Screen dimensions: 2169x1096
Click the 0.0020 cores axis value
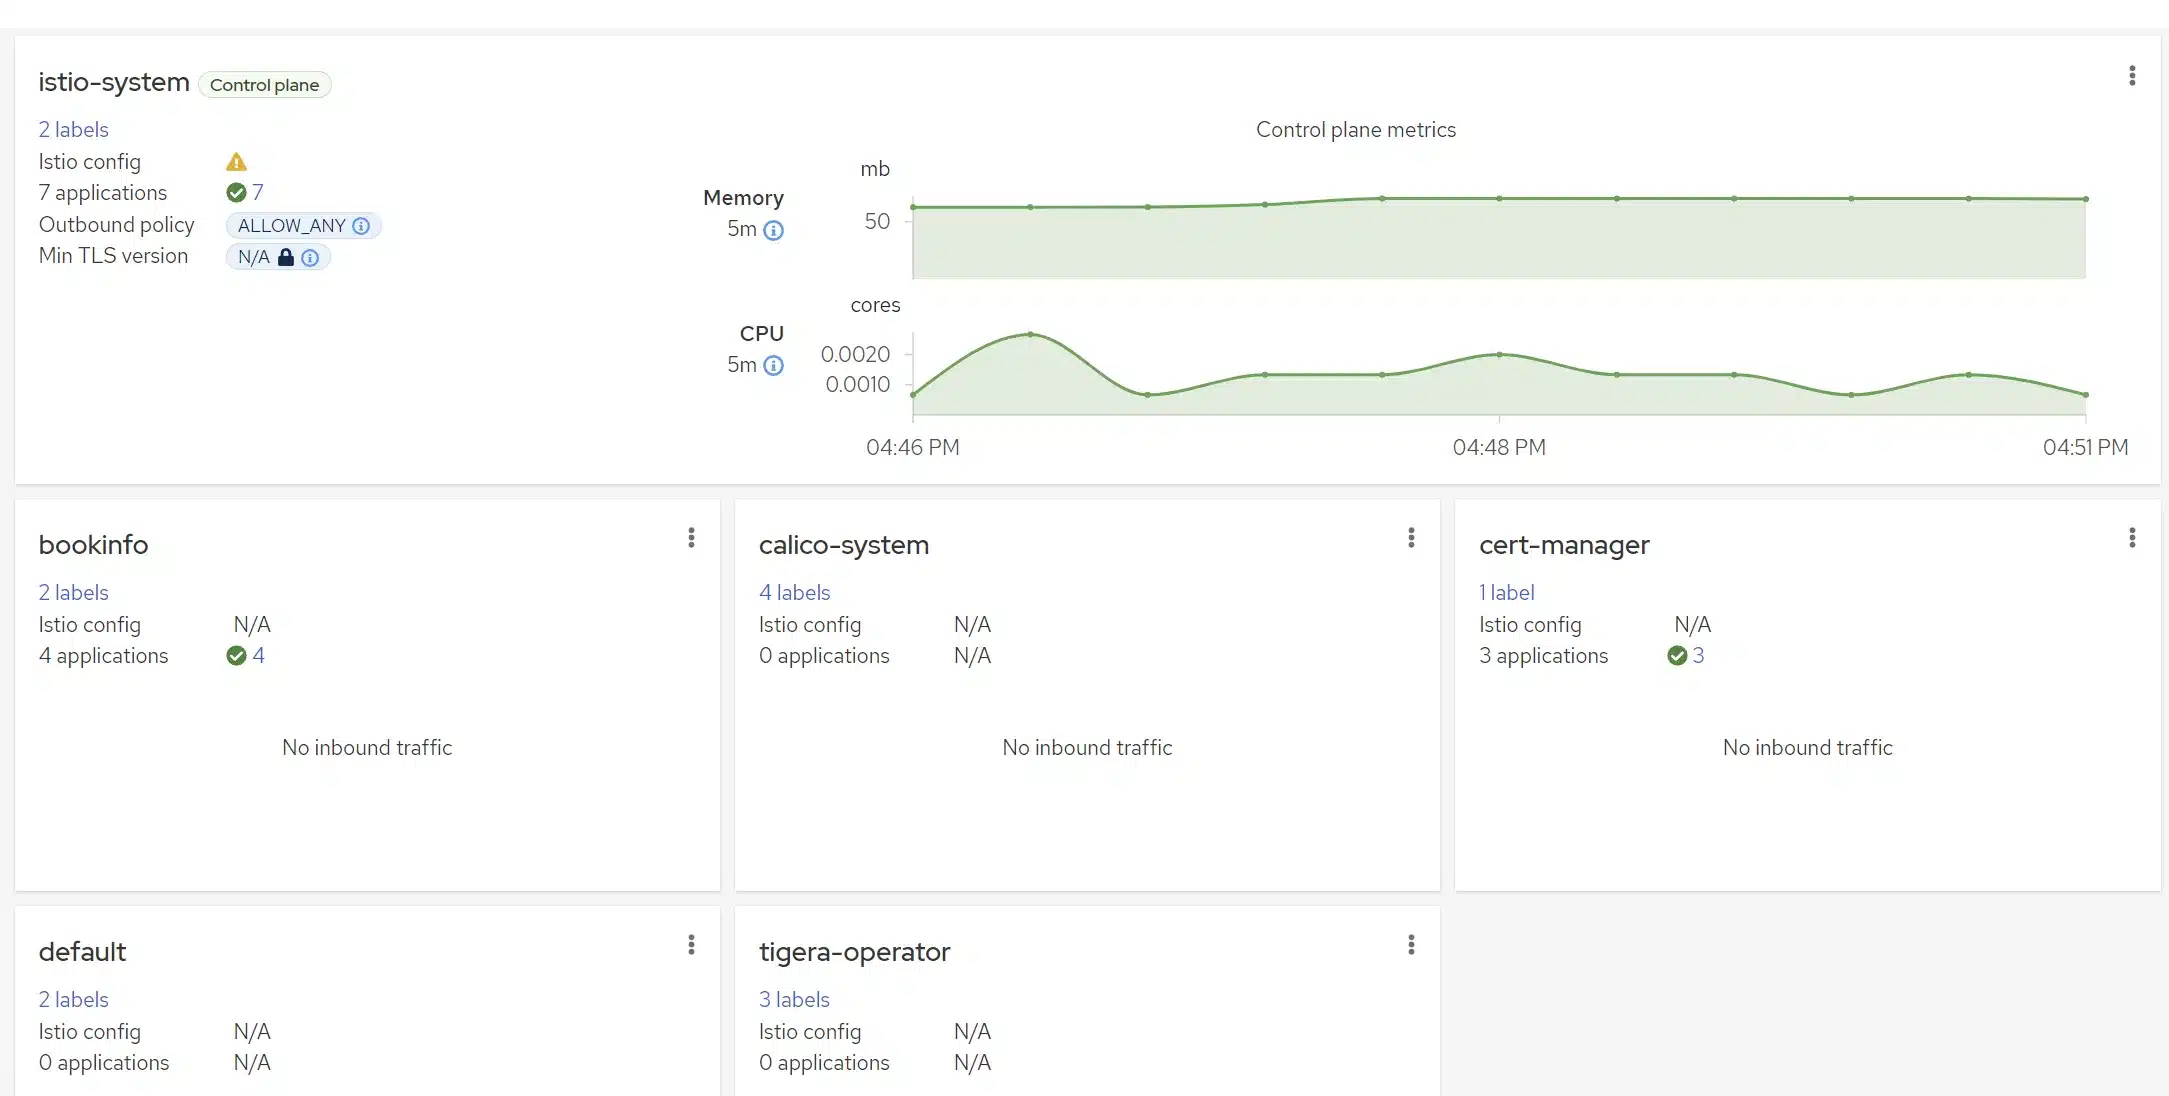click(855, 354)
